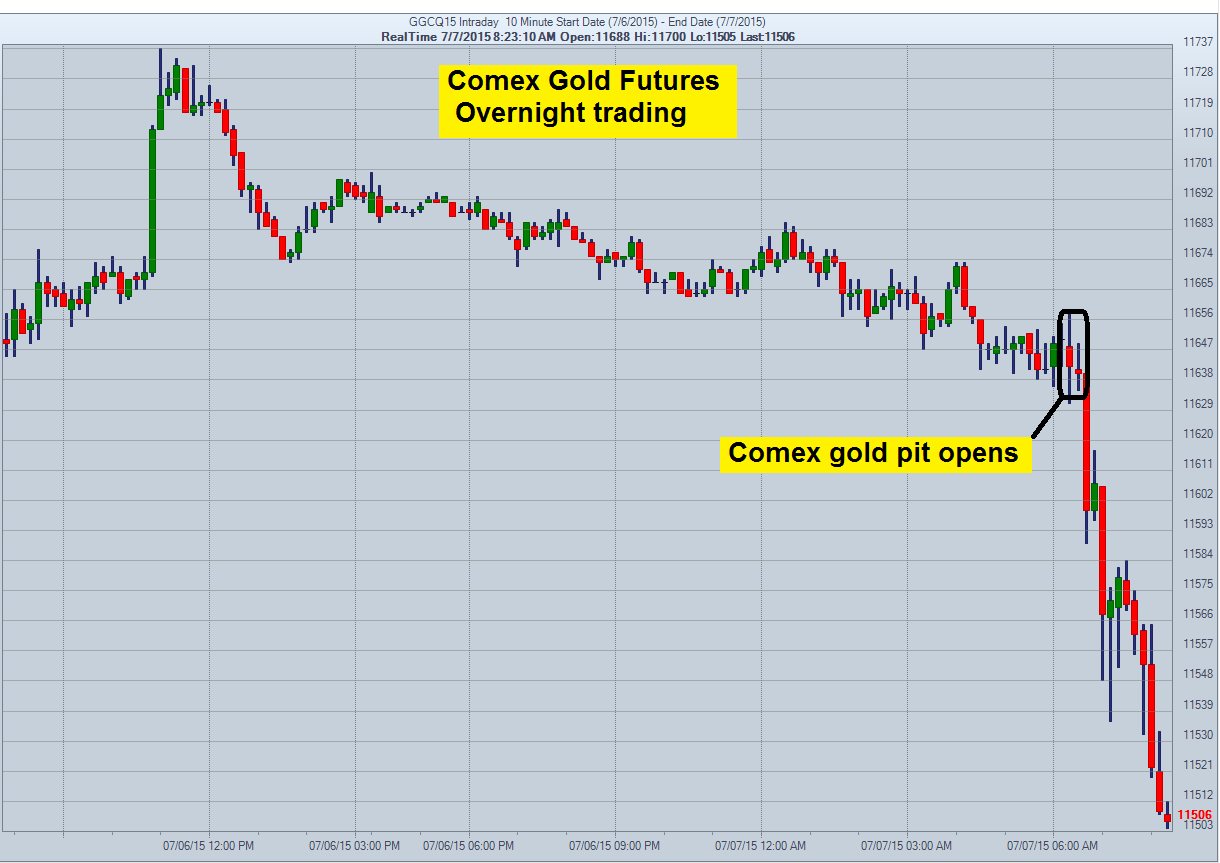Click the 11602 price axis label
This screenshot has height=863, width=1220.
1198,493
